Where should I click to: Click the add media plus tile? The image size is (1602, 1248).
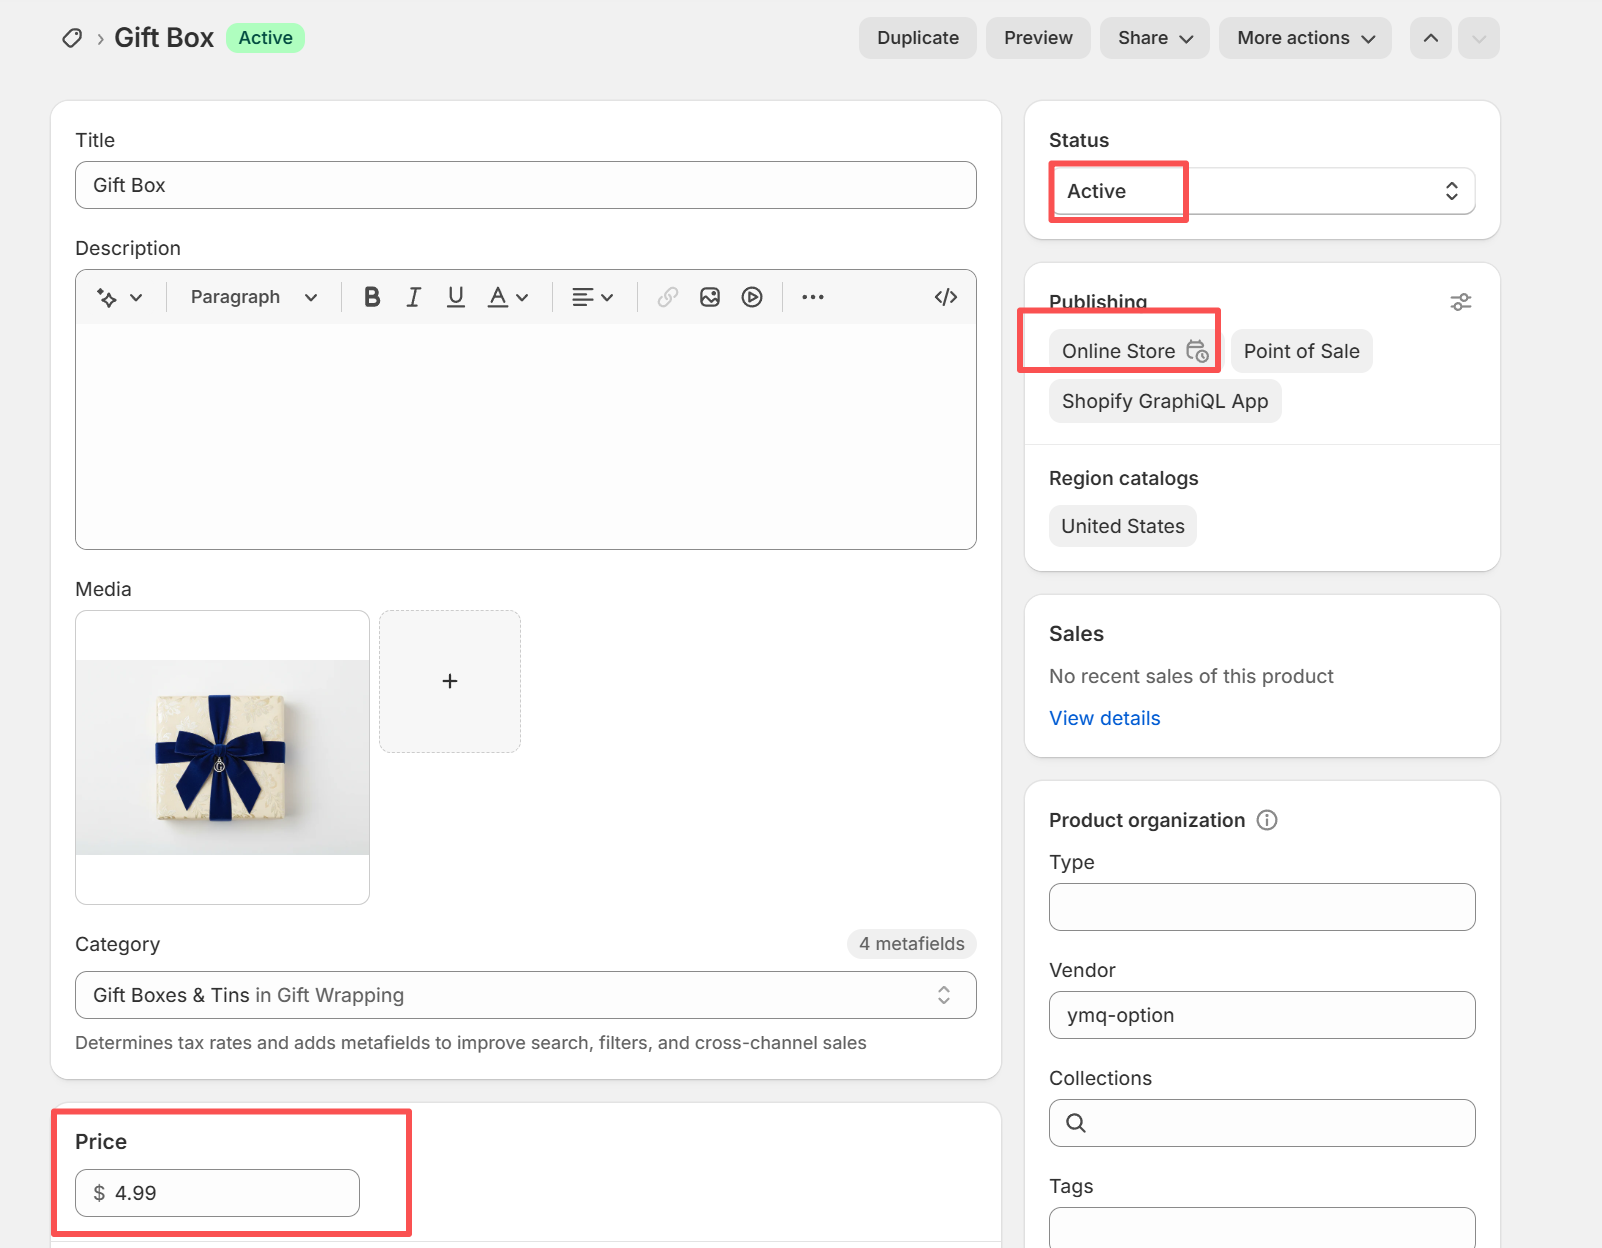pyautogui.click(x=450, y=681)
